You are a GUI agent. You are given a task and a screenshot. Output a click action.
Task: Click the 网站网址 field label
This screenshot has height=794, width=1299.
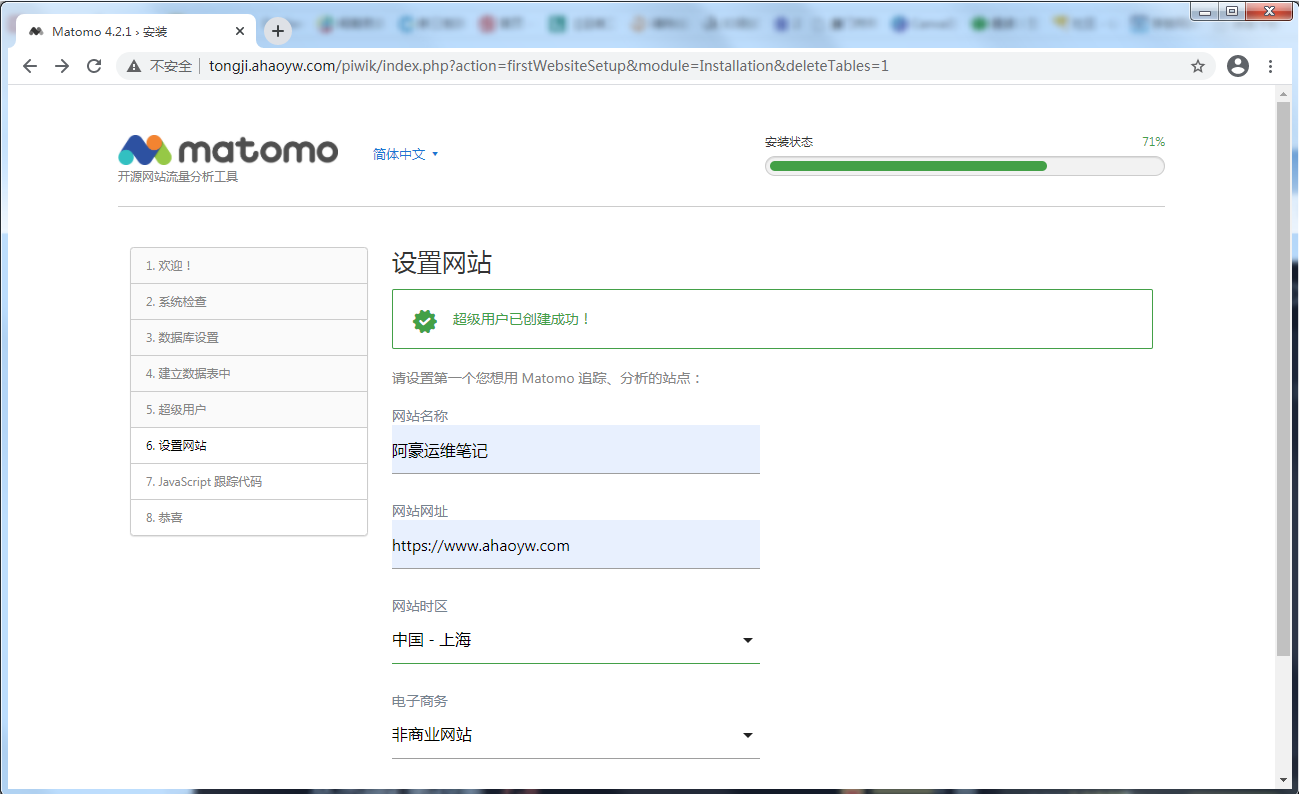click(420, 511)
